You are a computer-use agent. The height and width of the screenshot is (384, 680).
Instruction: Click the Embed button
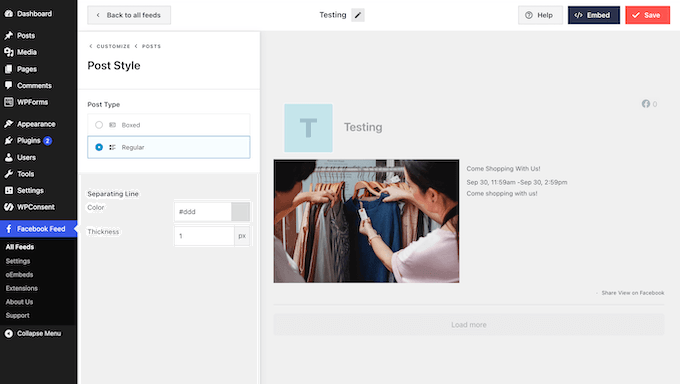click(x=594, y=15)
